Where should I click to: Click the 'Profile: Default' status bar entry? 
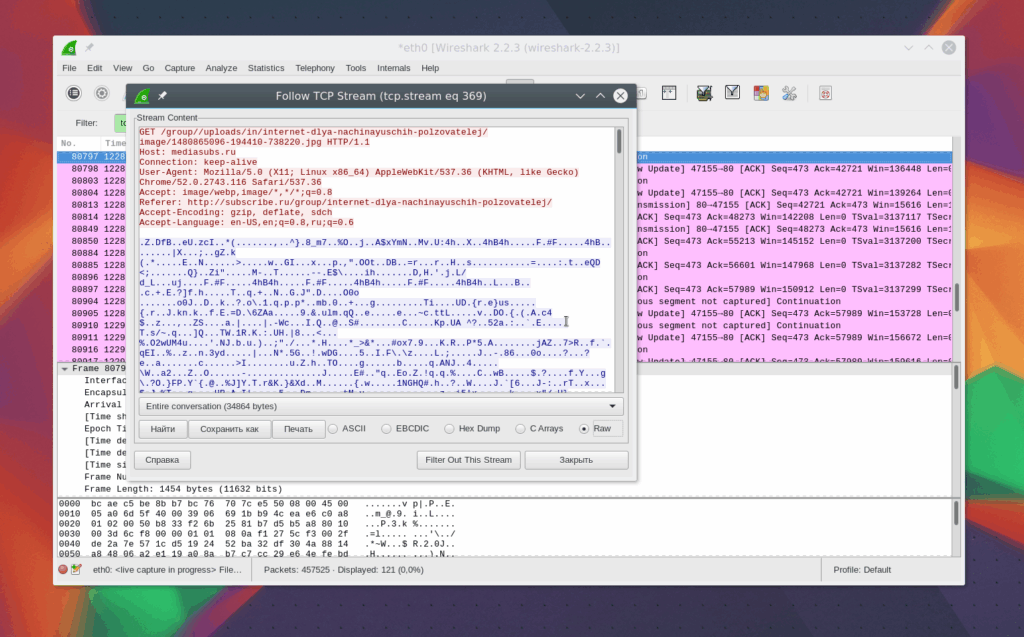862,570
